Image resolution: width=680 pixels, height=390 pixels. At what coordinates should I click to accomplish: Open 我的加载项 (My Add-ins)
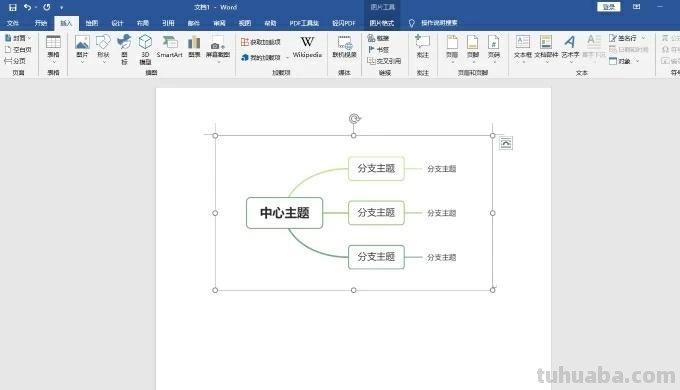[x=261, y=57]
